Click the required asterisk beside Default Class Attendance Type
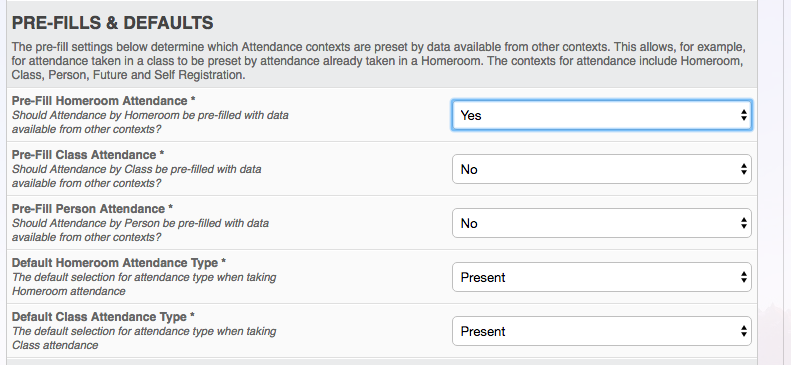 193,316
